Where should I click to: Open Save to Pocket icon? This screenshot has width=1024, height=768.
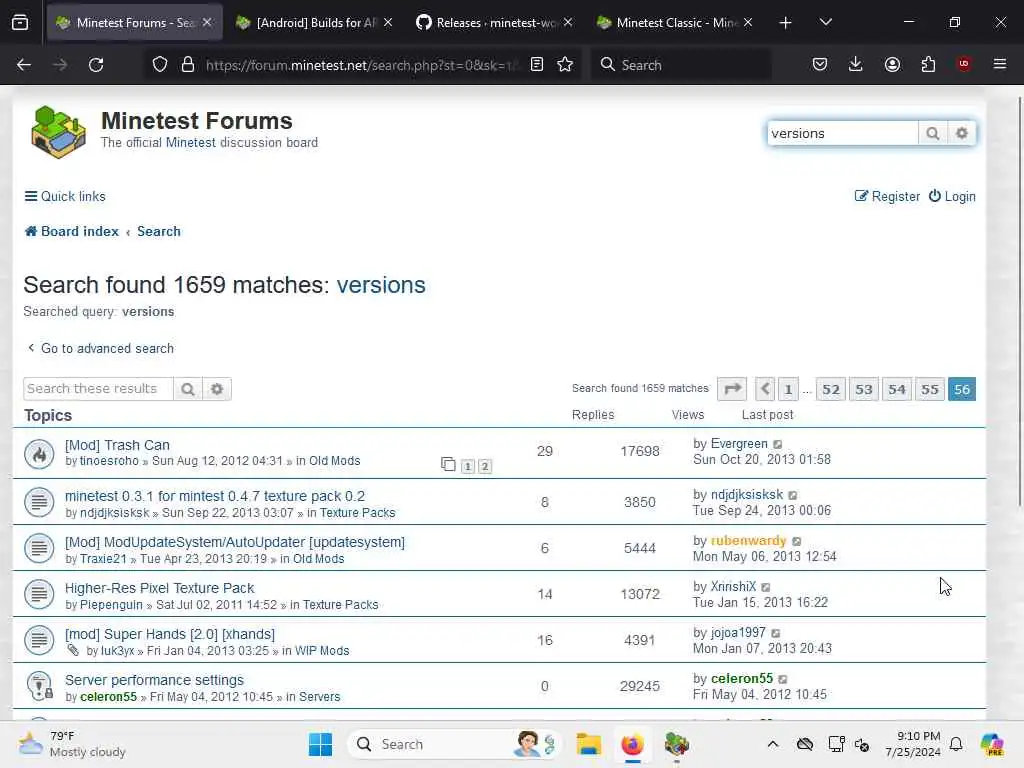click(820, 64)
